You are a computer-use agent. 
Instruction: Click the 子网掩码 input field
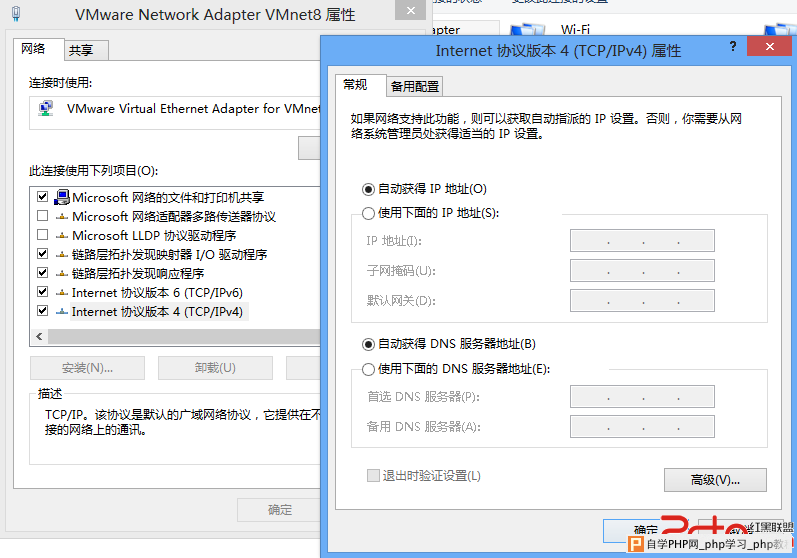pos(642,271)
